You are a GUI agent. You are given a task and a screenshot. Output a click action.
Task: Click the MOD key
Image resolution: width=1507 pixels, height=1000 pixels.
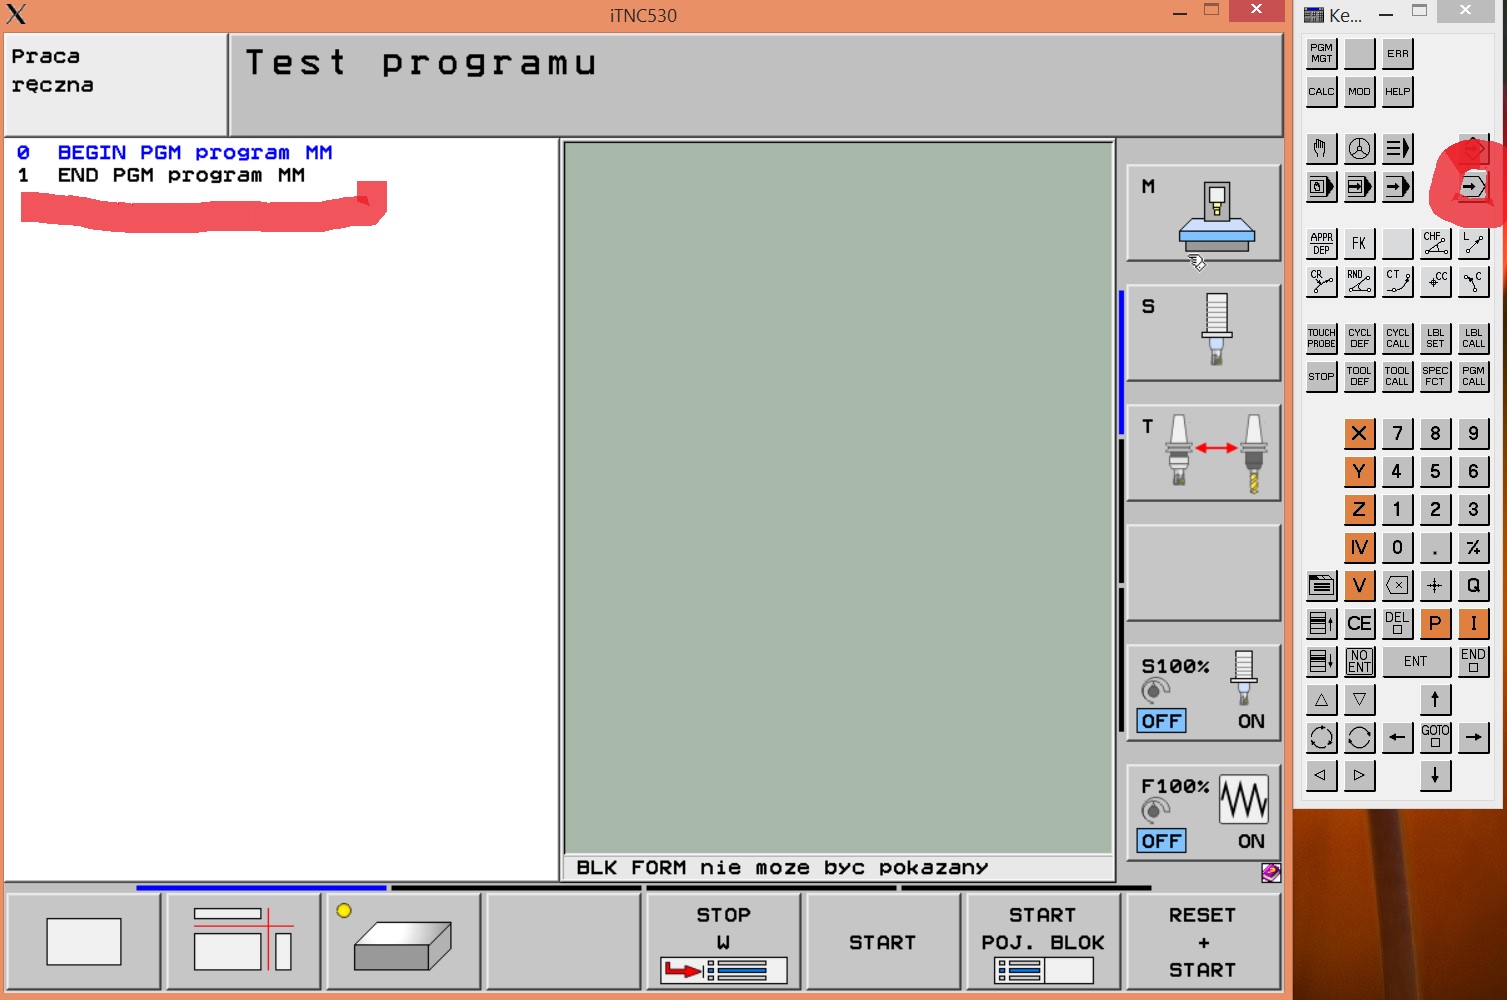click(x=1359, y=91)
